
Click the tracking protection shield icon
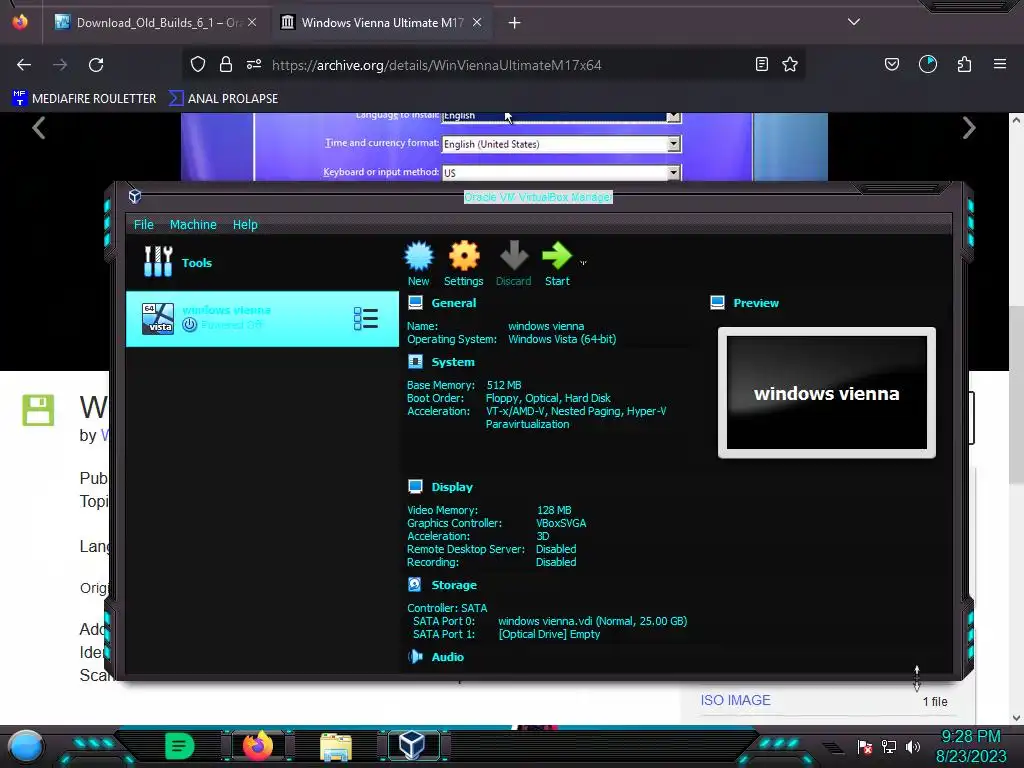(x=198, y=65)
